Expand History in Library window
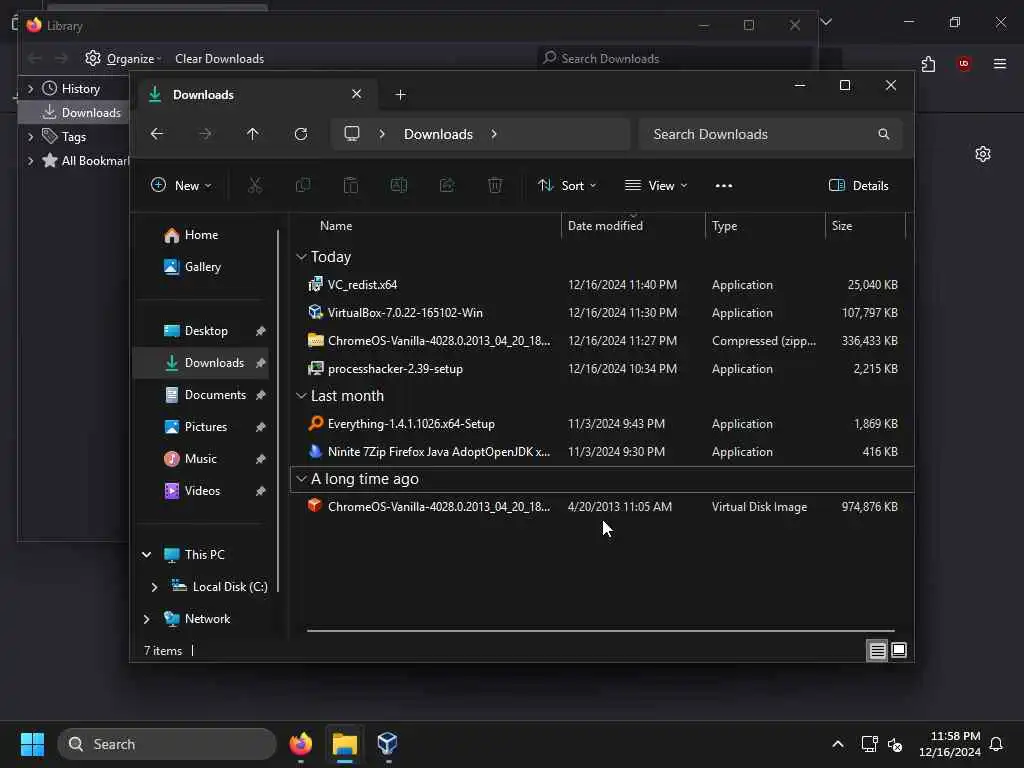Image resolution: width=1024 pixels, height=768 pixels. click(x=30, y=89)
